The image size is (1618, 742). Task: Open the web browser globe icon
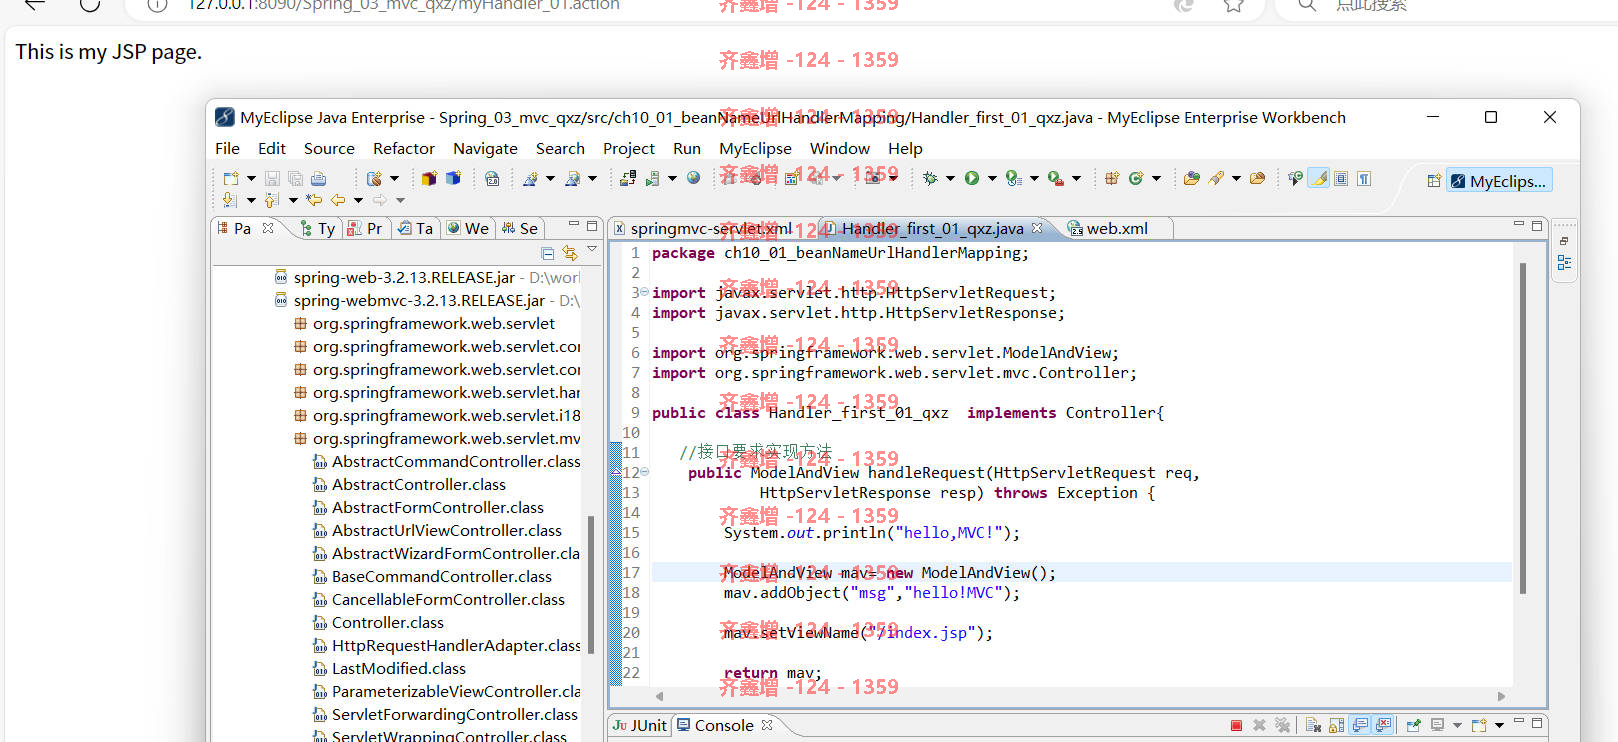[x=693, y=178]
